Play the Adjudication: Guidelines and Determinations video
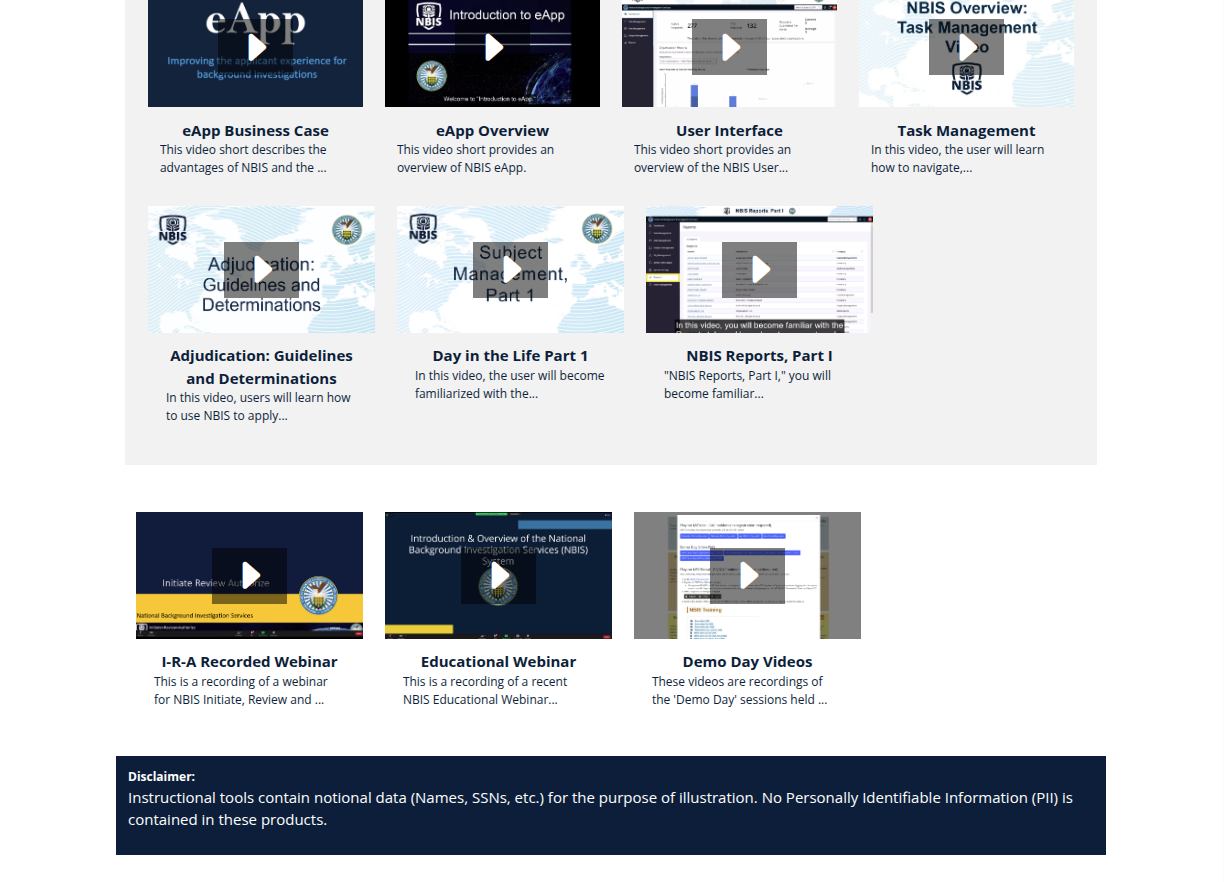The image size is (1224, 882). (261, 270)
